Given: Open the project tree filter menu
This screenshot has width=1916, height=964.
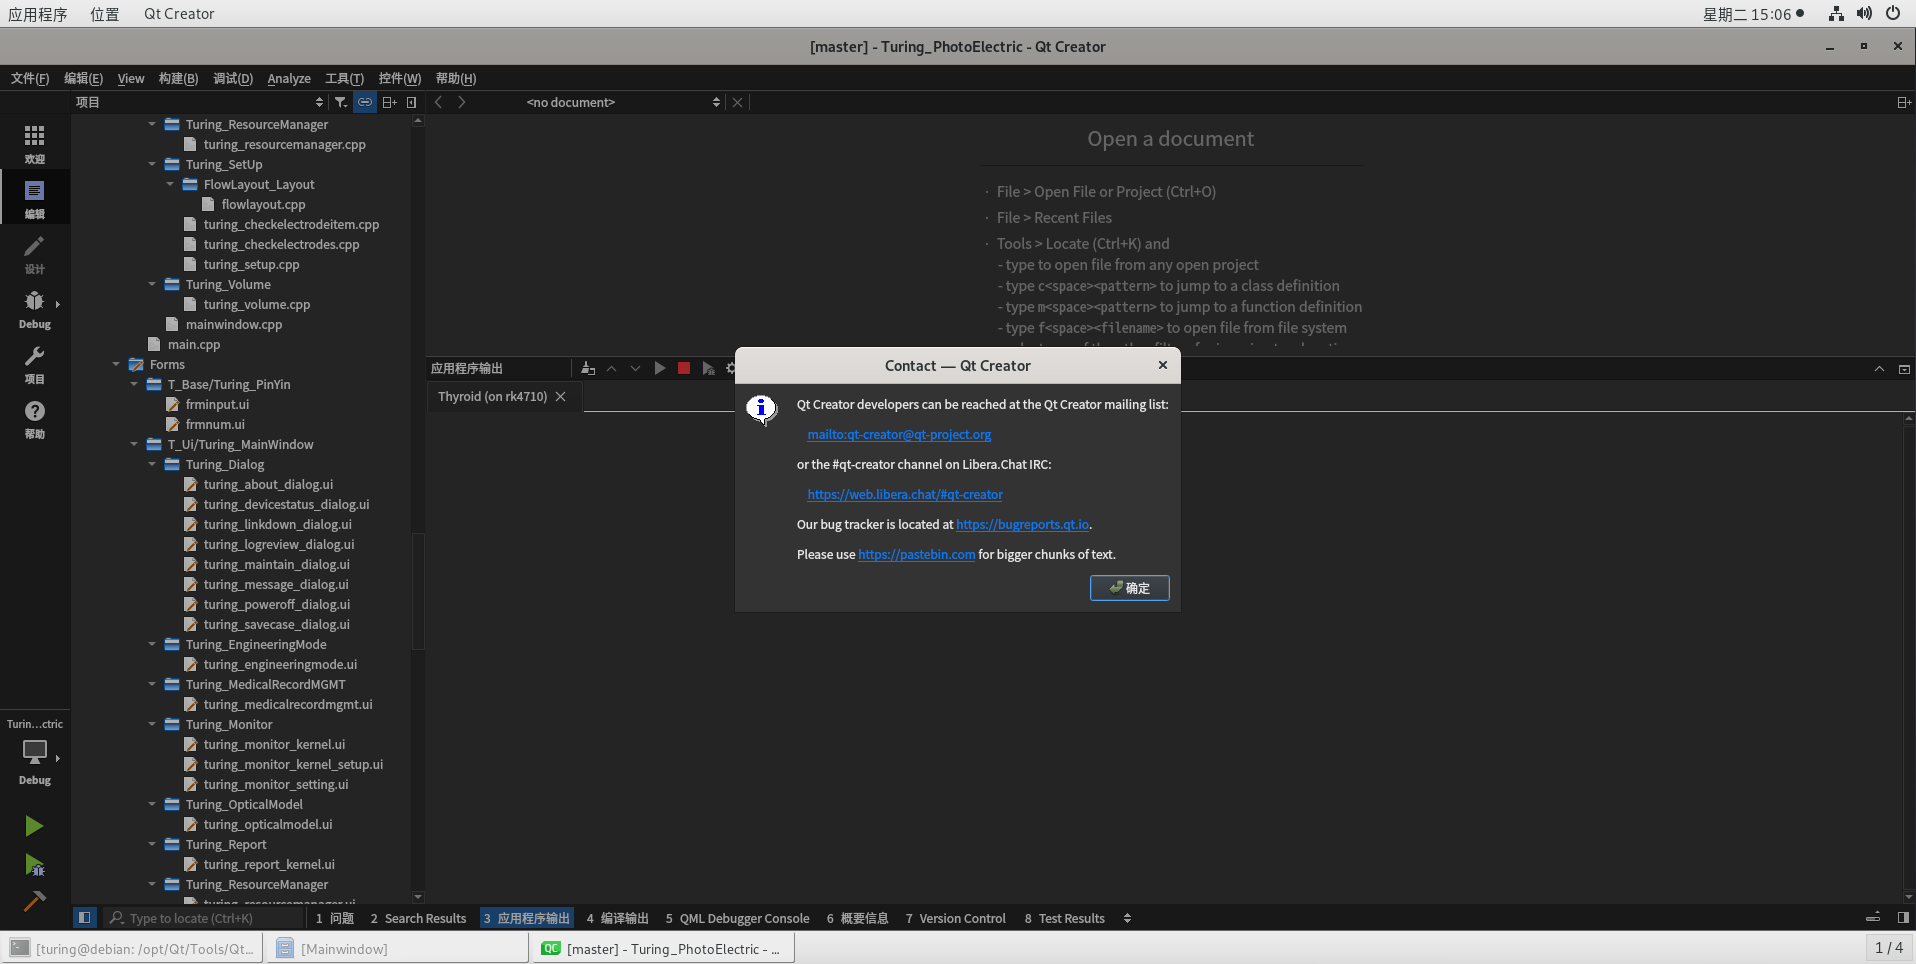Looking at the screenshot, I should click(341, 102).
